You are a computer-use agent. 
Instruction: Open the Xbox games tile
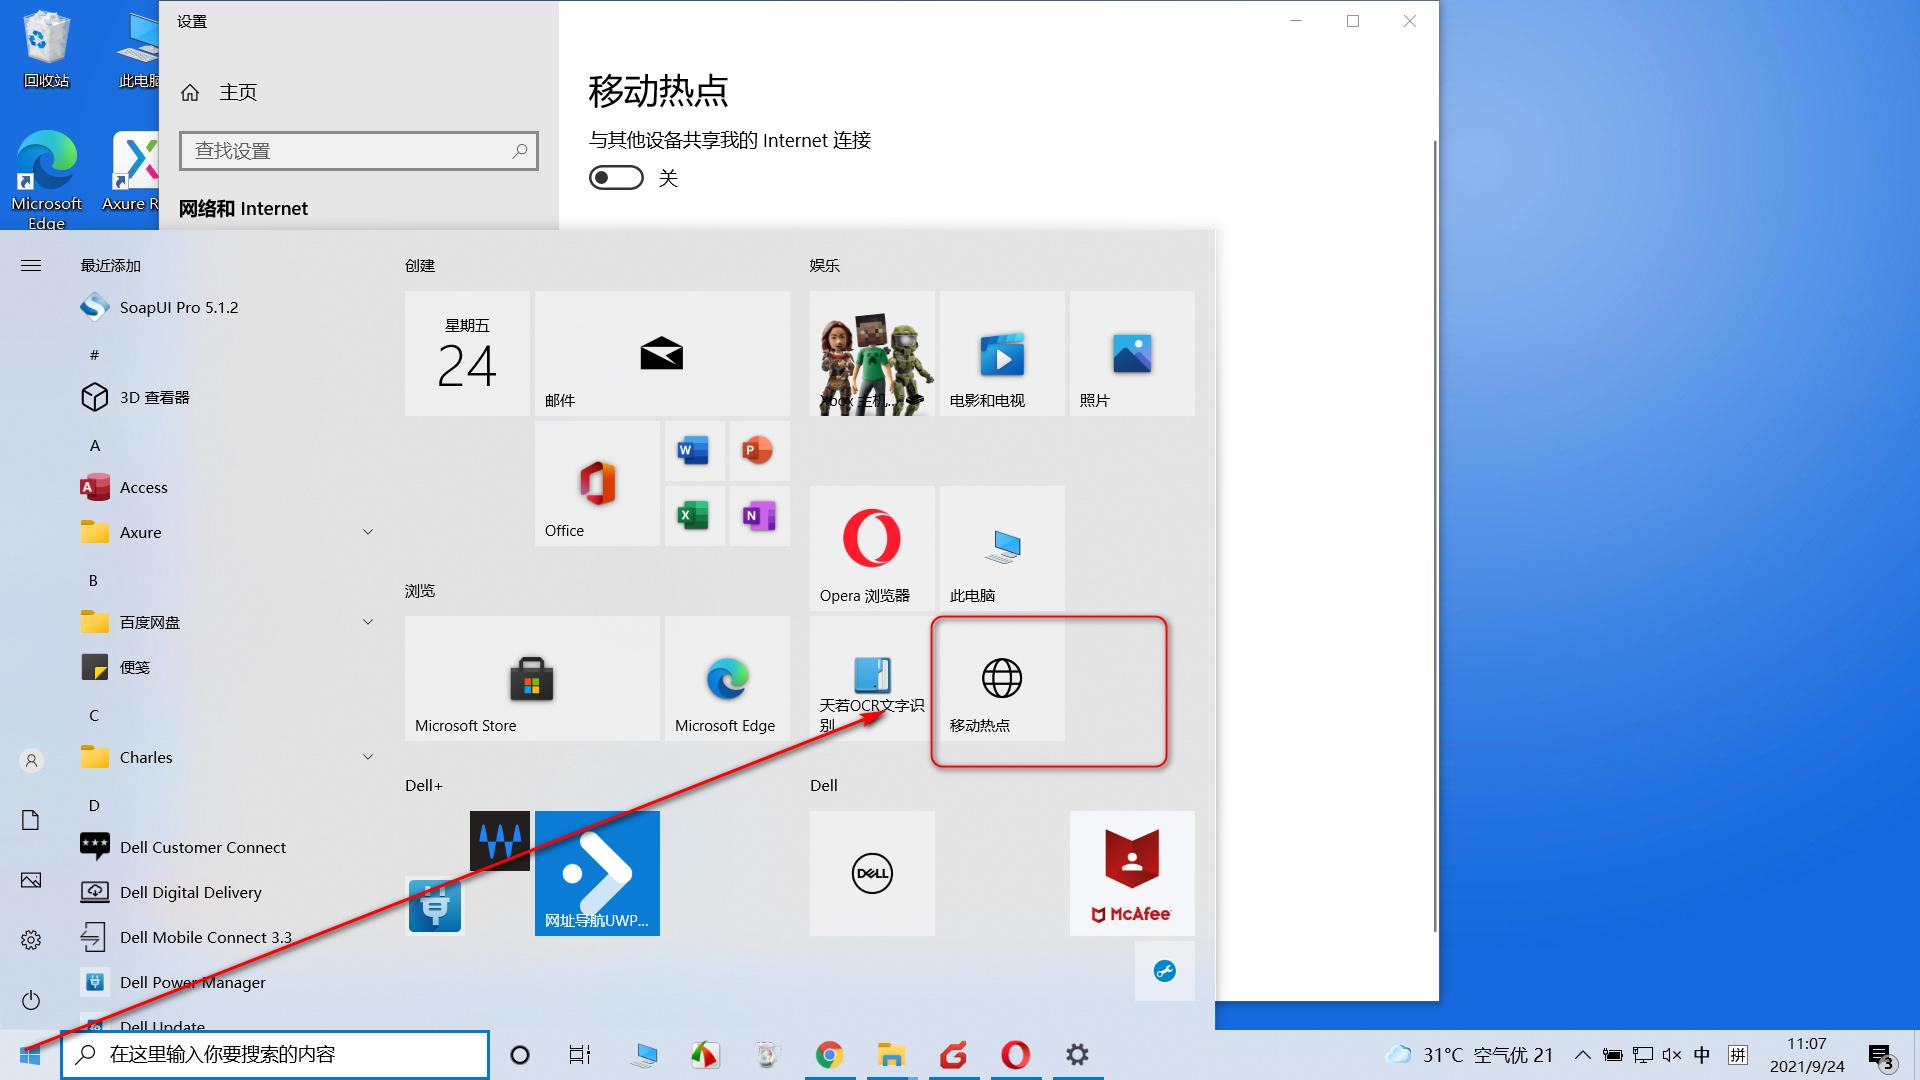pyautogui.click(x=872, y=353)
